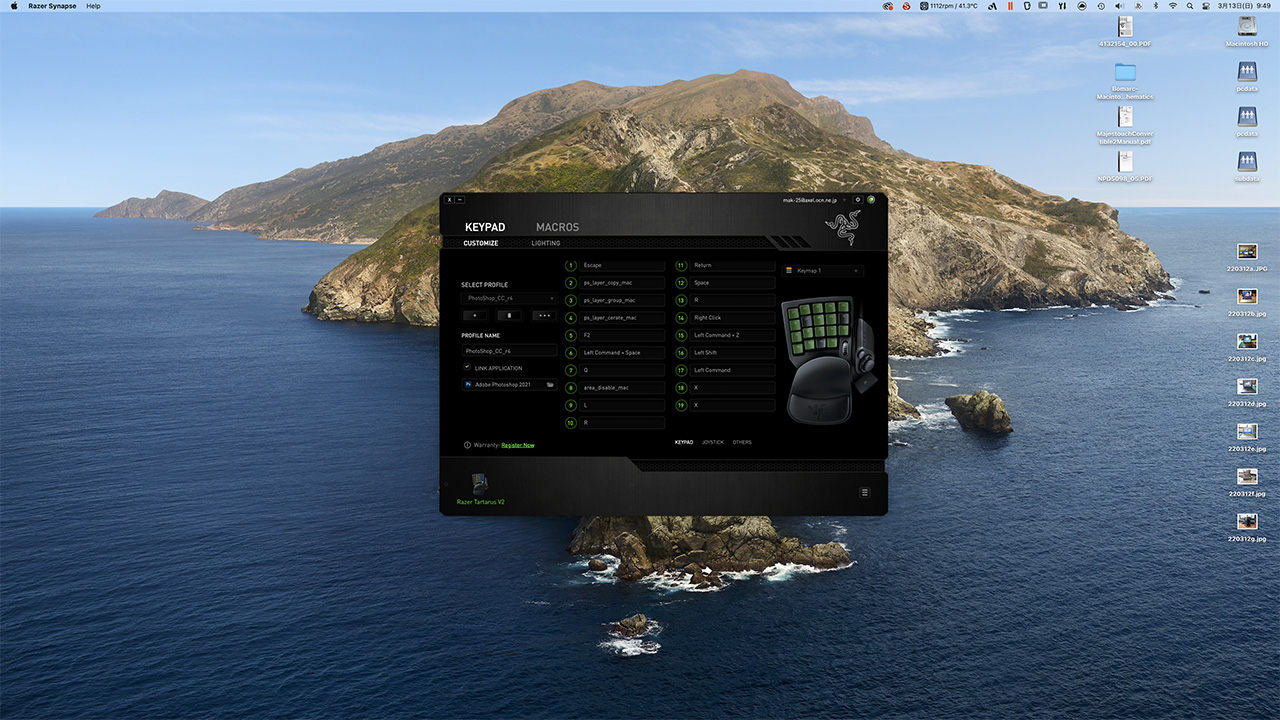
Task: Click the Razer snake logo
Action: 841,227
